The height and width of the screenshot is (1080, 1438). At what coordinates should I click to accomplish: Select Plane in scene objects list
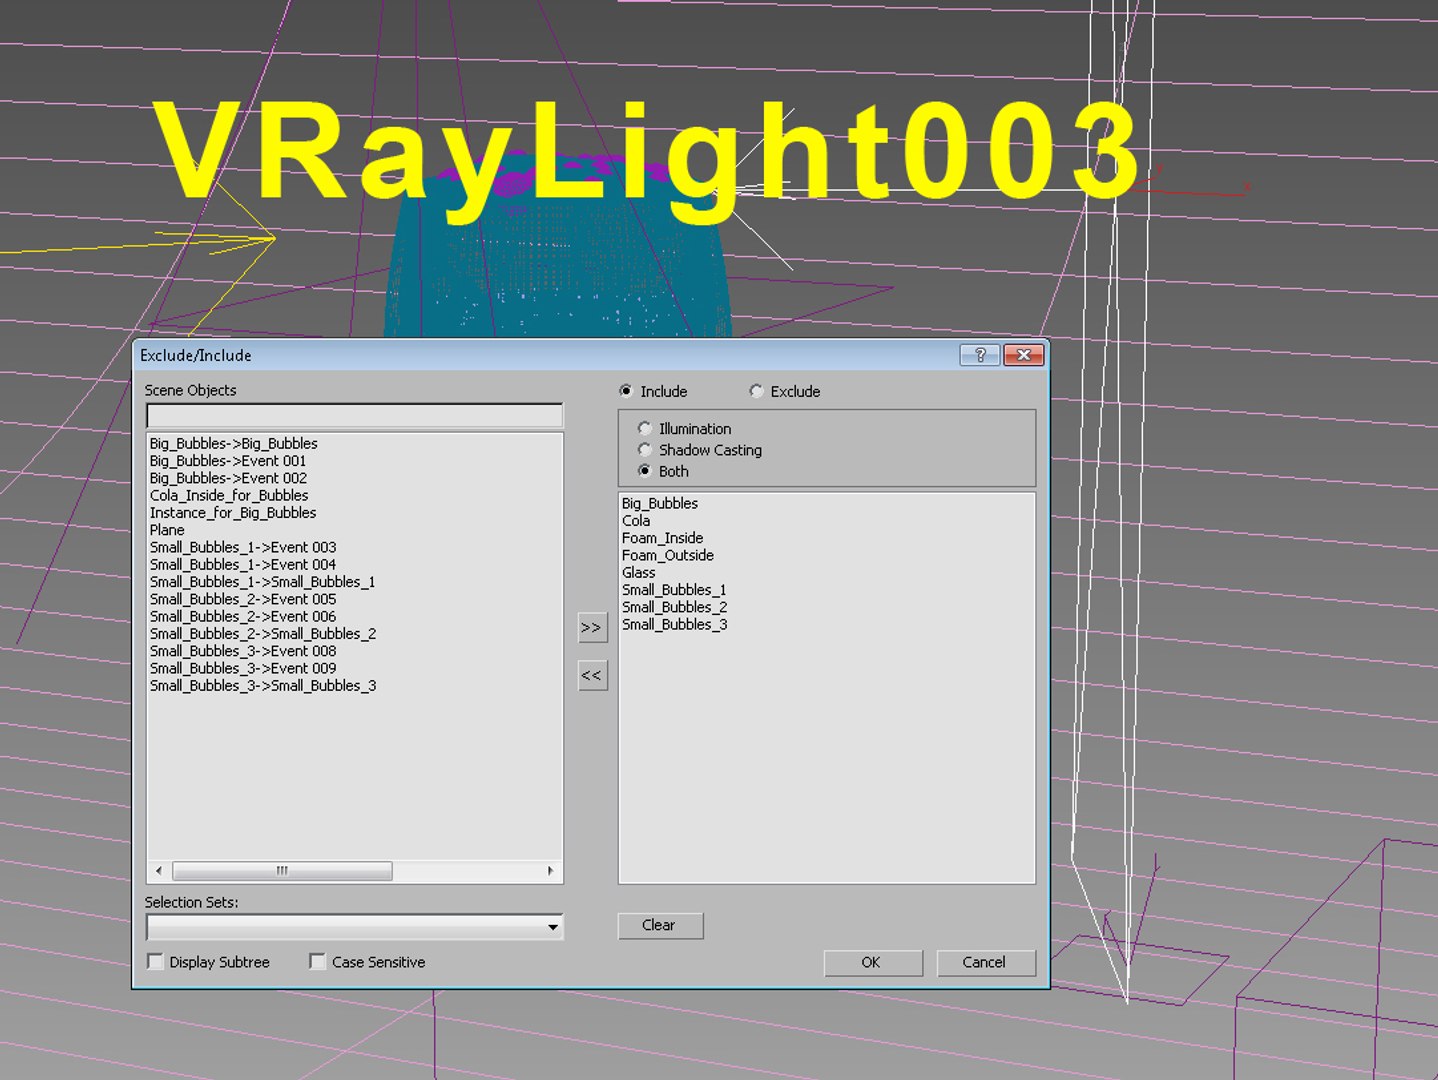[167, 530]
